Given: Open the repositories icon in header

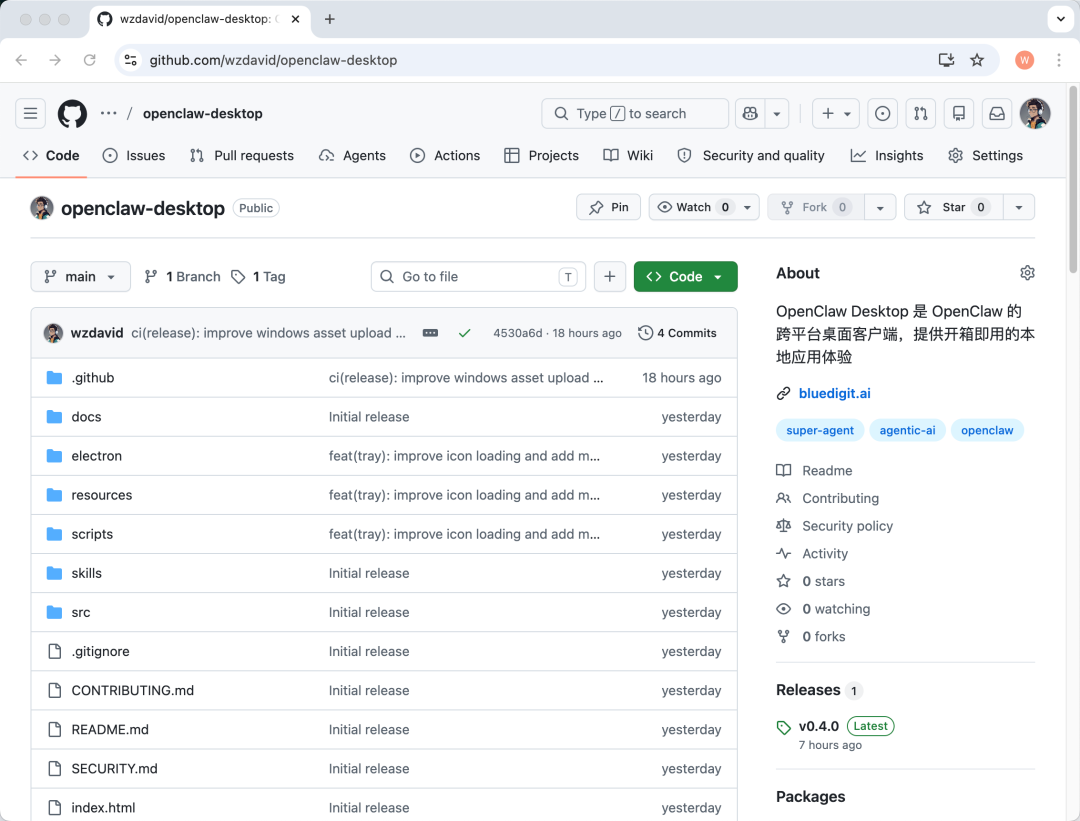Looking at the screenshot, I should pyautogui.click(x=959, y=114).
